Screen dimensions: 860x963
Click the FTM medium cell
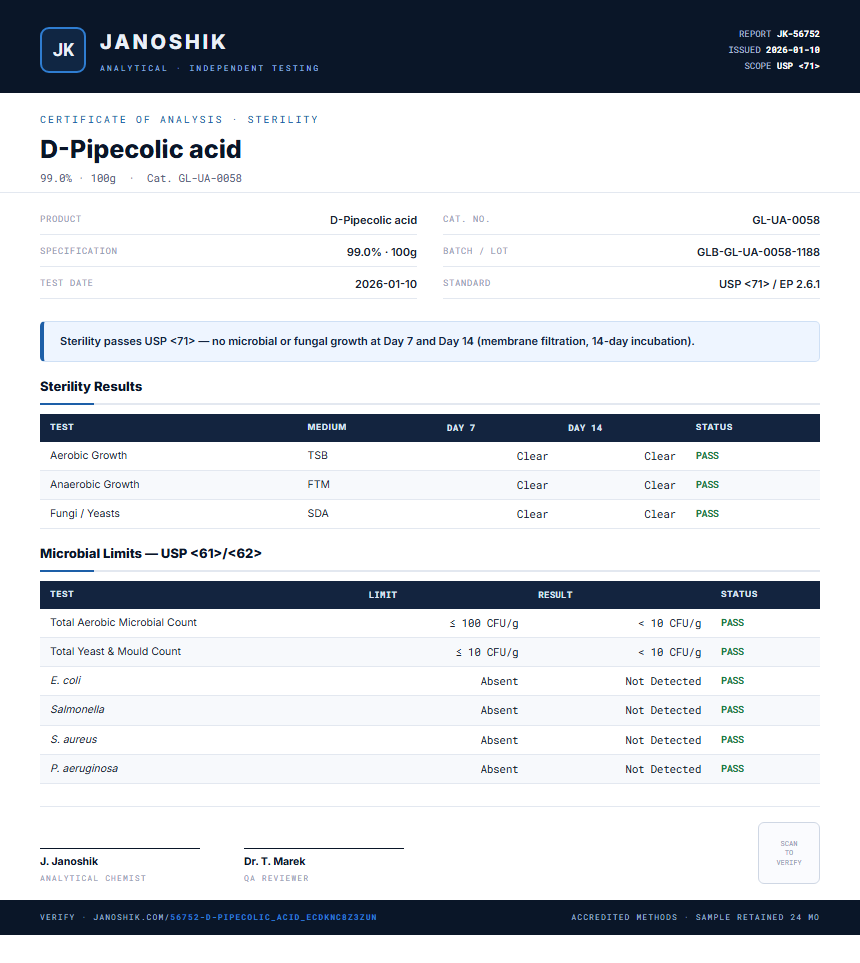point(318,484)
